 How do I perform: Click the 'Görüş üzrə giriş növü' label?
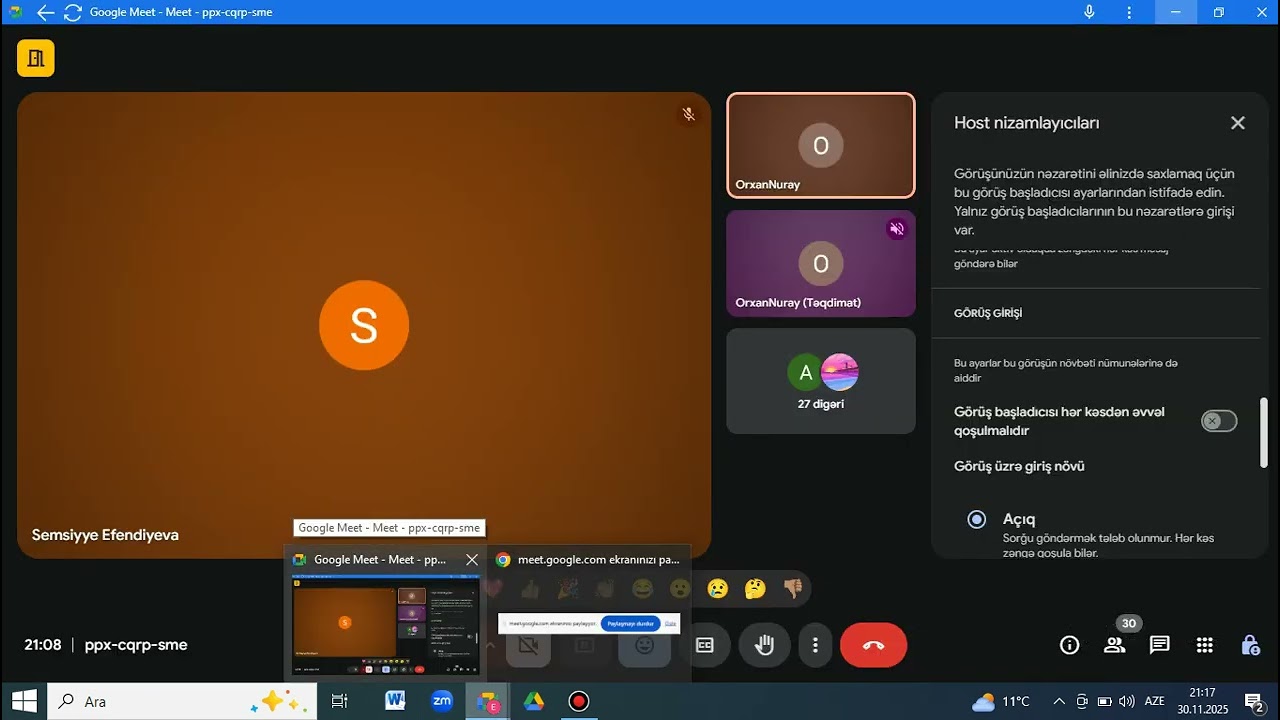click(x=1019, y=466)
